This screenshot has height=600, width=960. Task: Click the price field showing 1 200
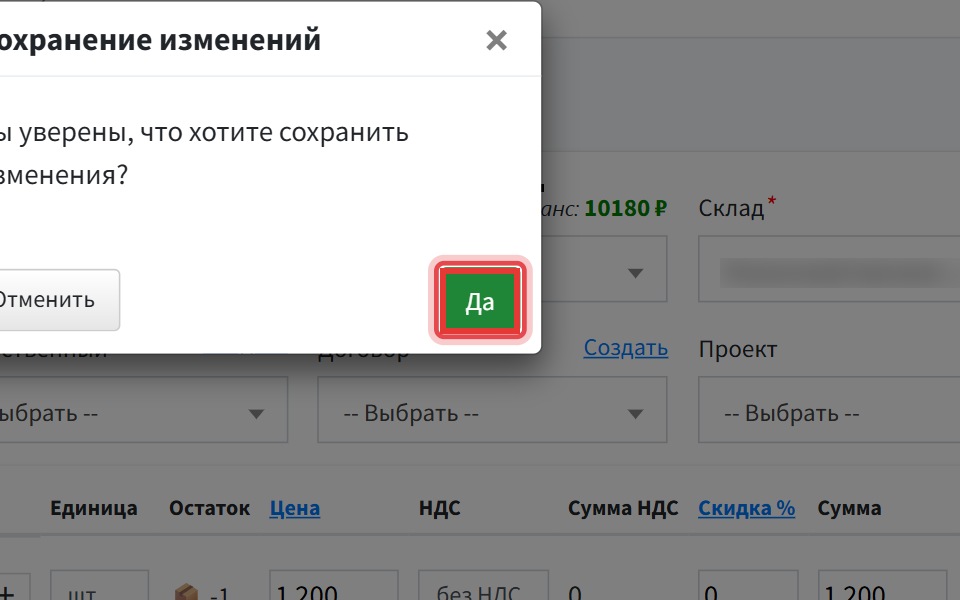pyautogui.click(x=334, y=588)
